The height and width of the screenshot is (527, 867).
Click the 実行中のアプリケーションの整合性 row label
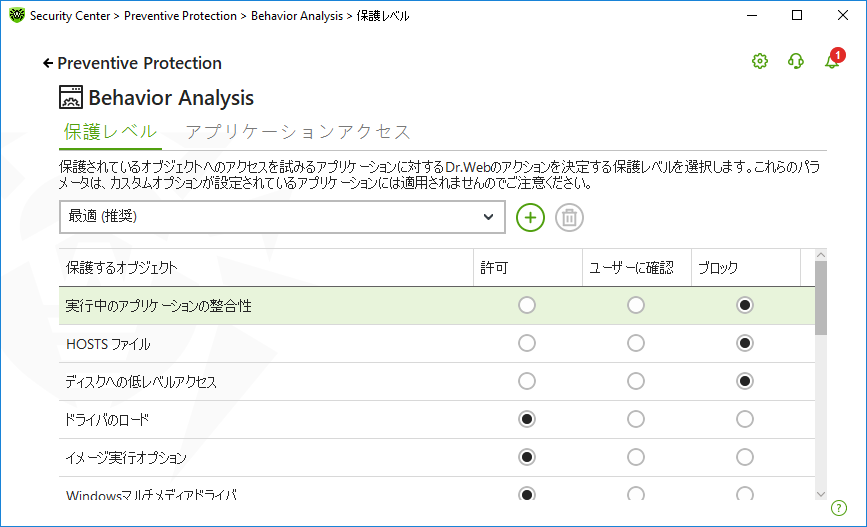[159, 306]
